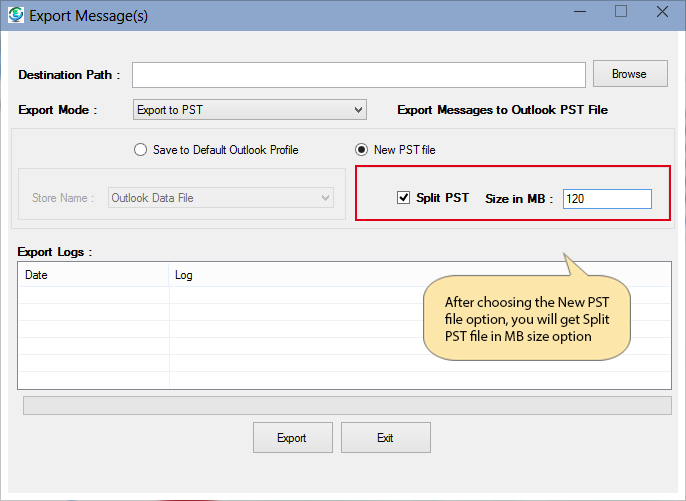Click the app icon in the title bar

[15, 15]
